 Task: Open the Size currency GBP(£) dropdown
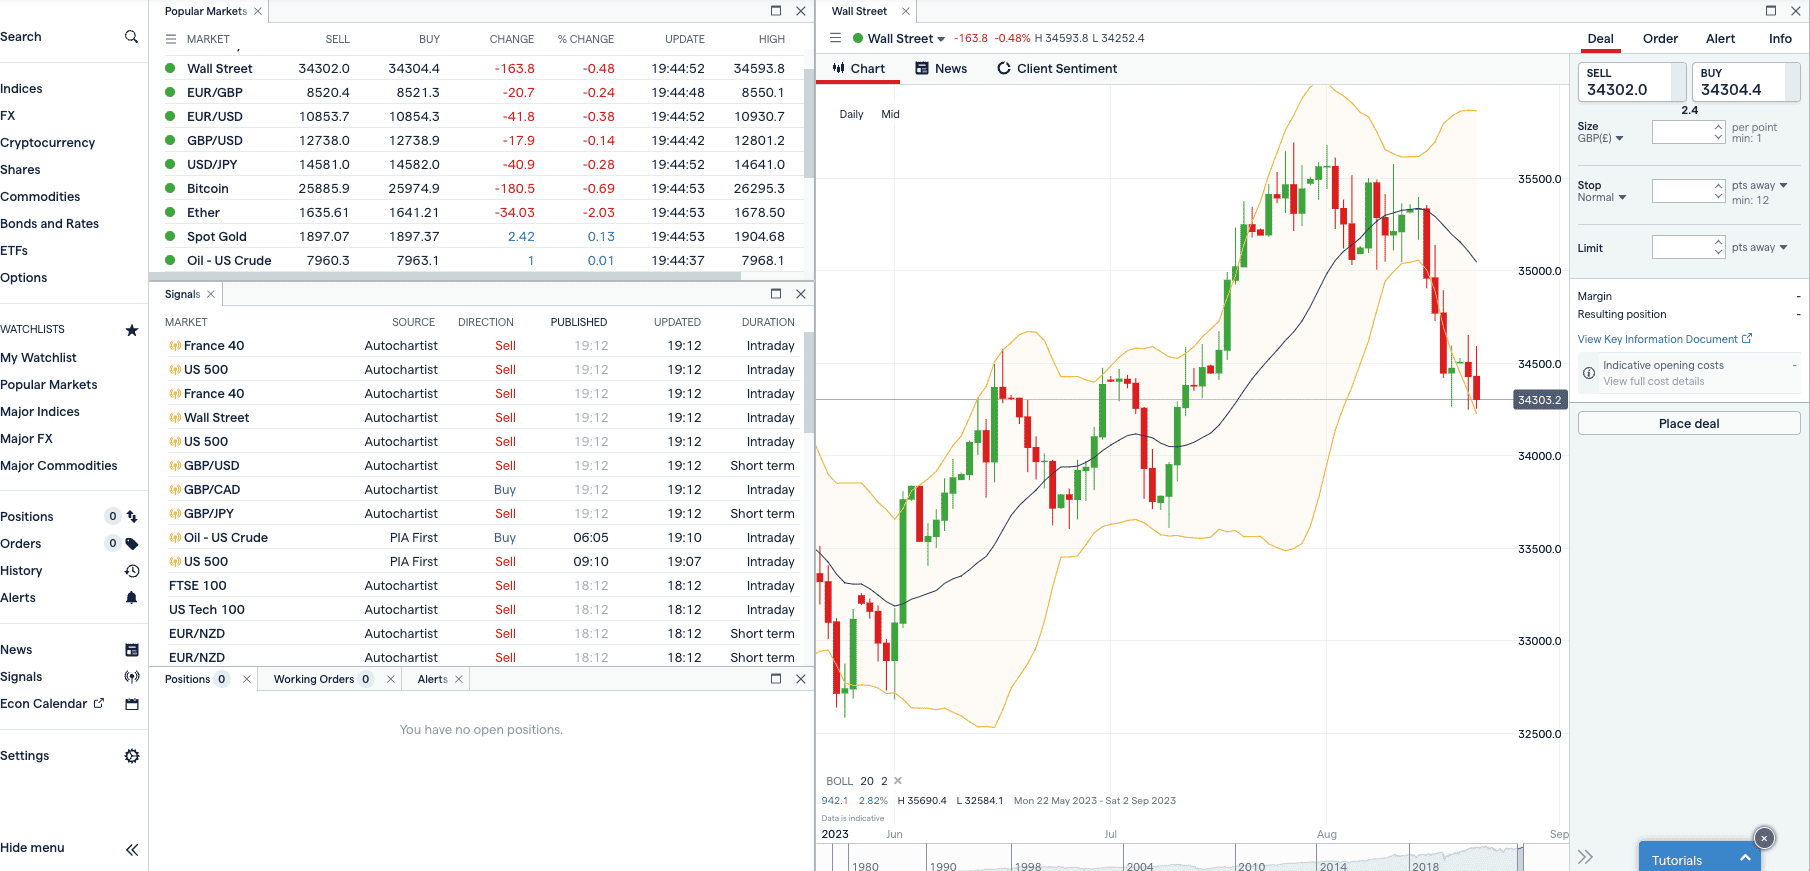1601,139
